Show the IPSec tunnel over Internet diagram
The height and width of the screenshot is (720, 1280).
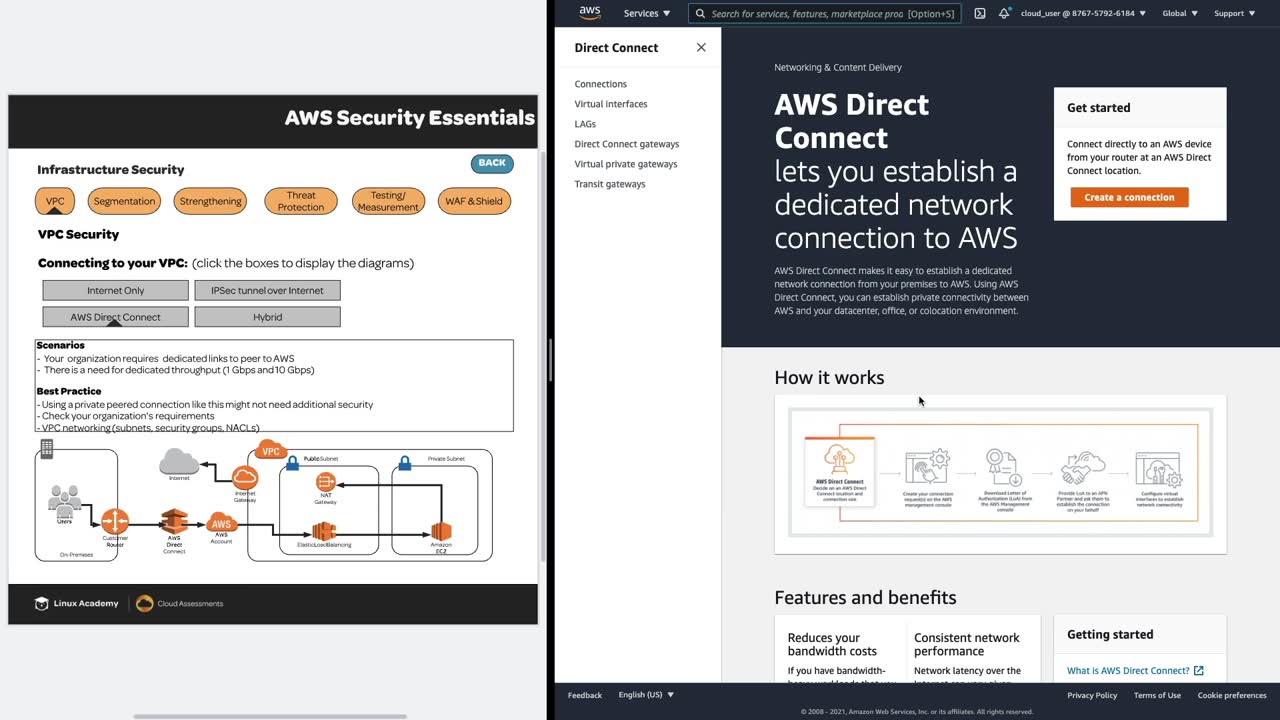click(267, 290)
